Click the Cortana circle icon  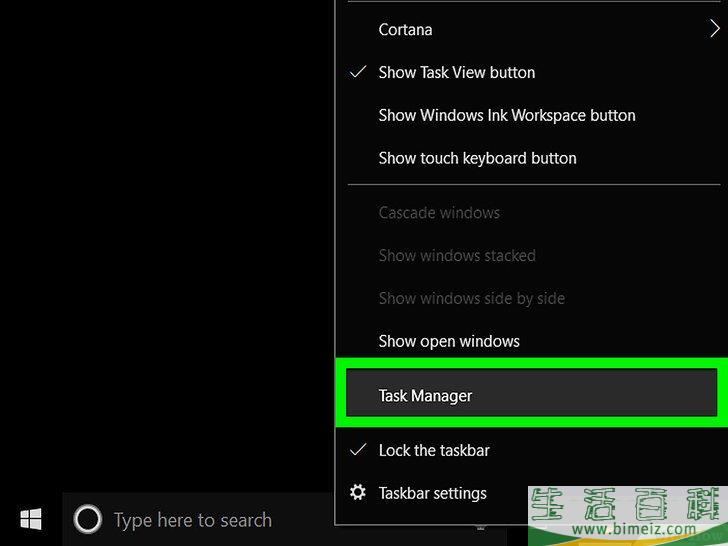click(x=87, y=519)
